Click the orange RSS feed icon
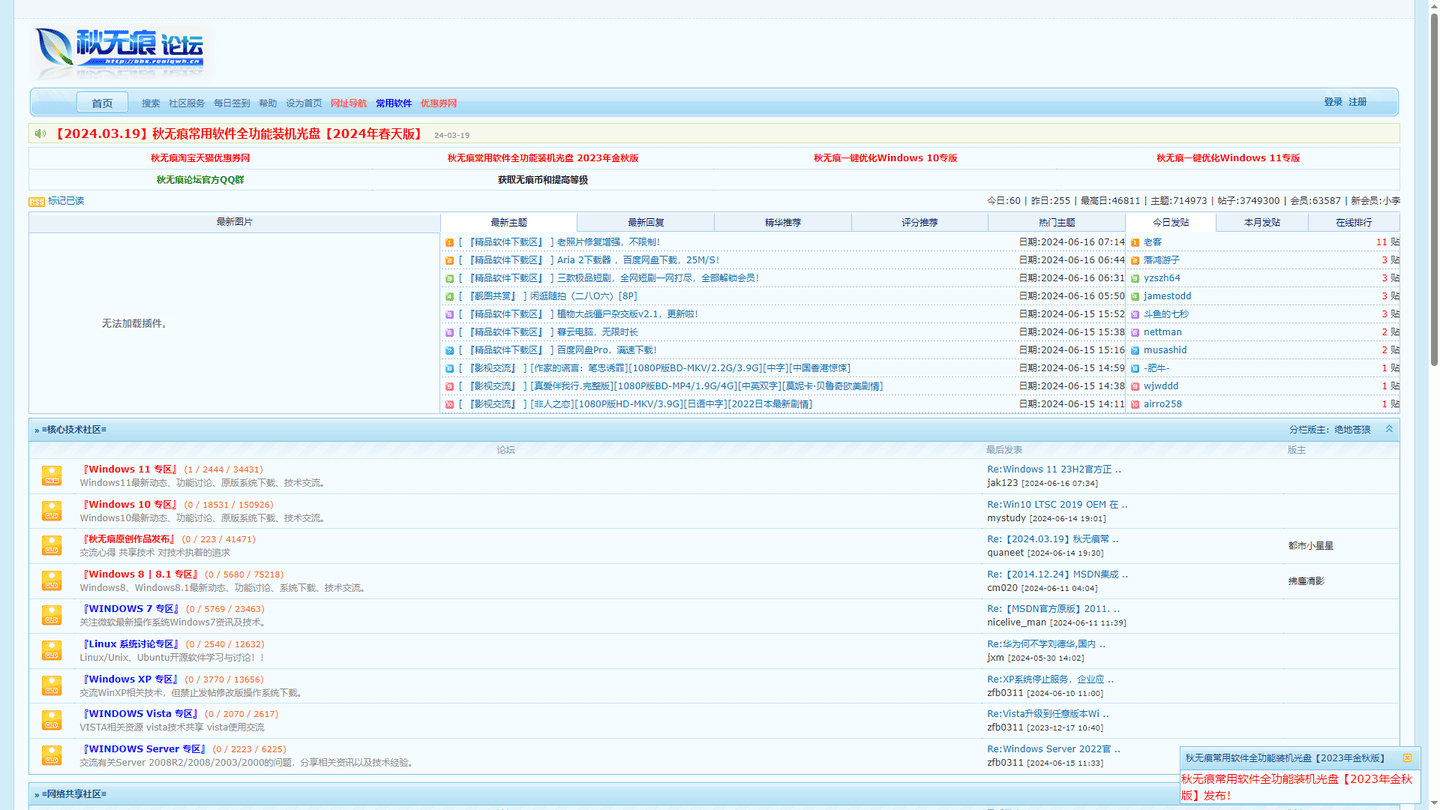This screenshot has height=810, width=1440. pos(37,202)
